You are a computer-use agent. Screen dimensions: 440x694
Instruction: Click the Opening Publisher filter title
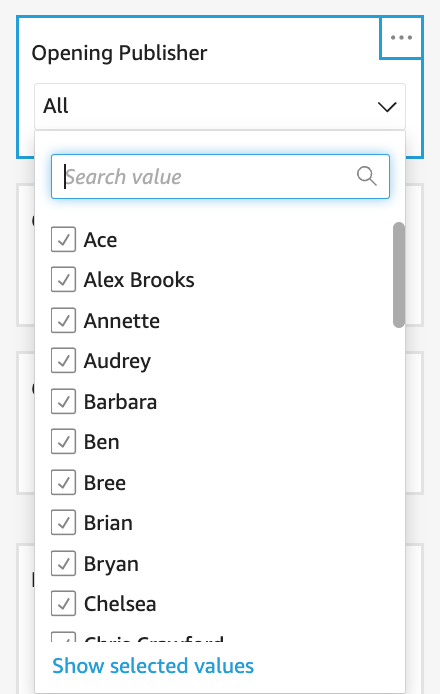(120, 53)
